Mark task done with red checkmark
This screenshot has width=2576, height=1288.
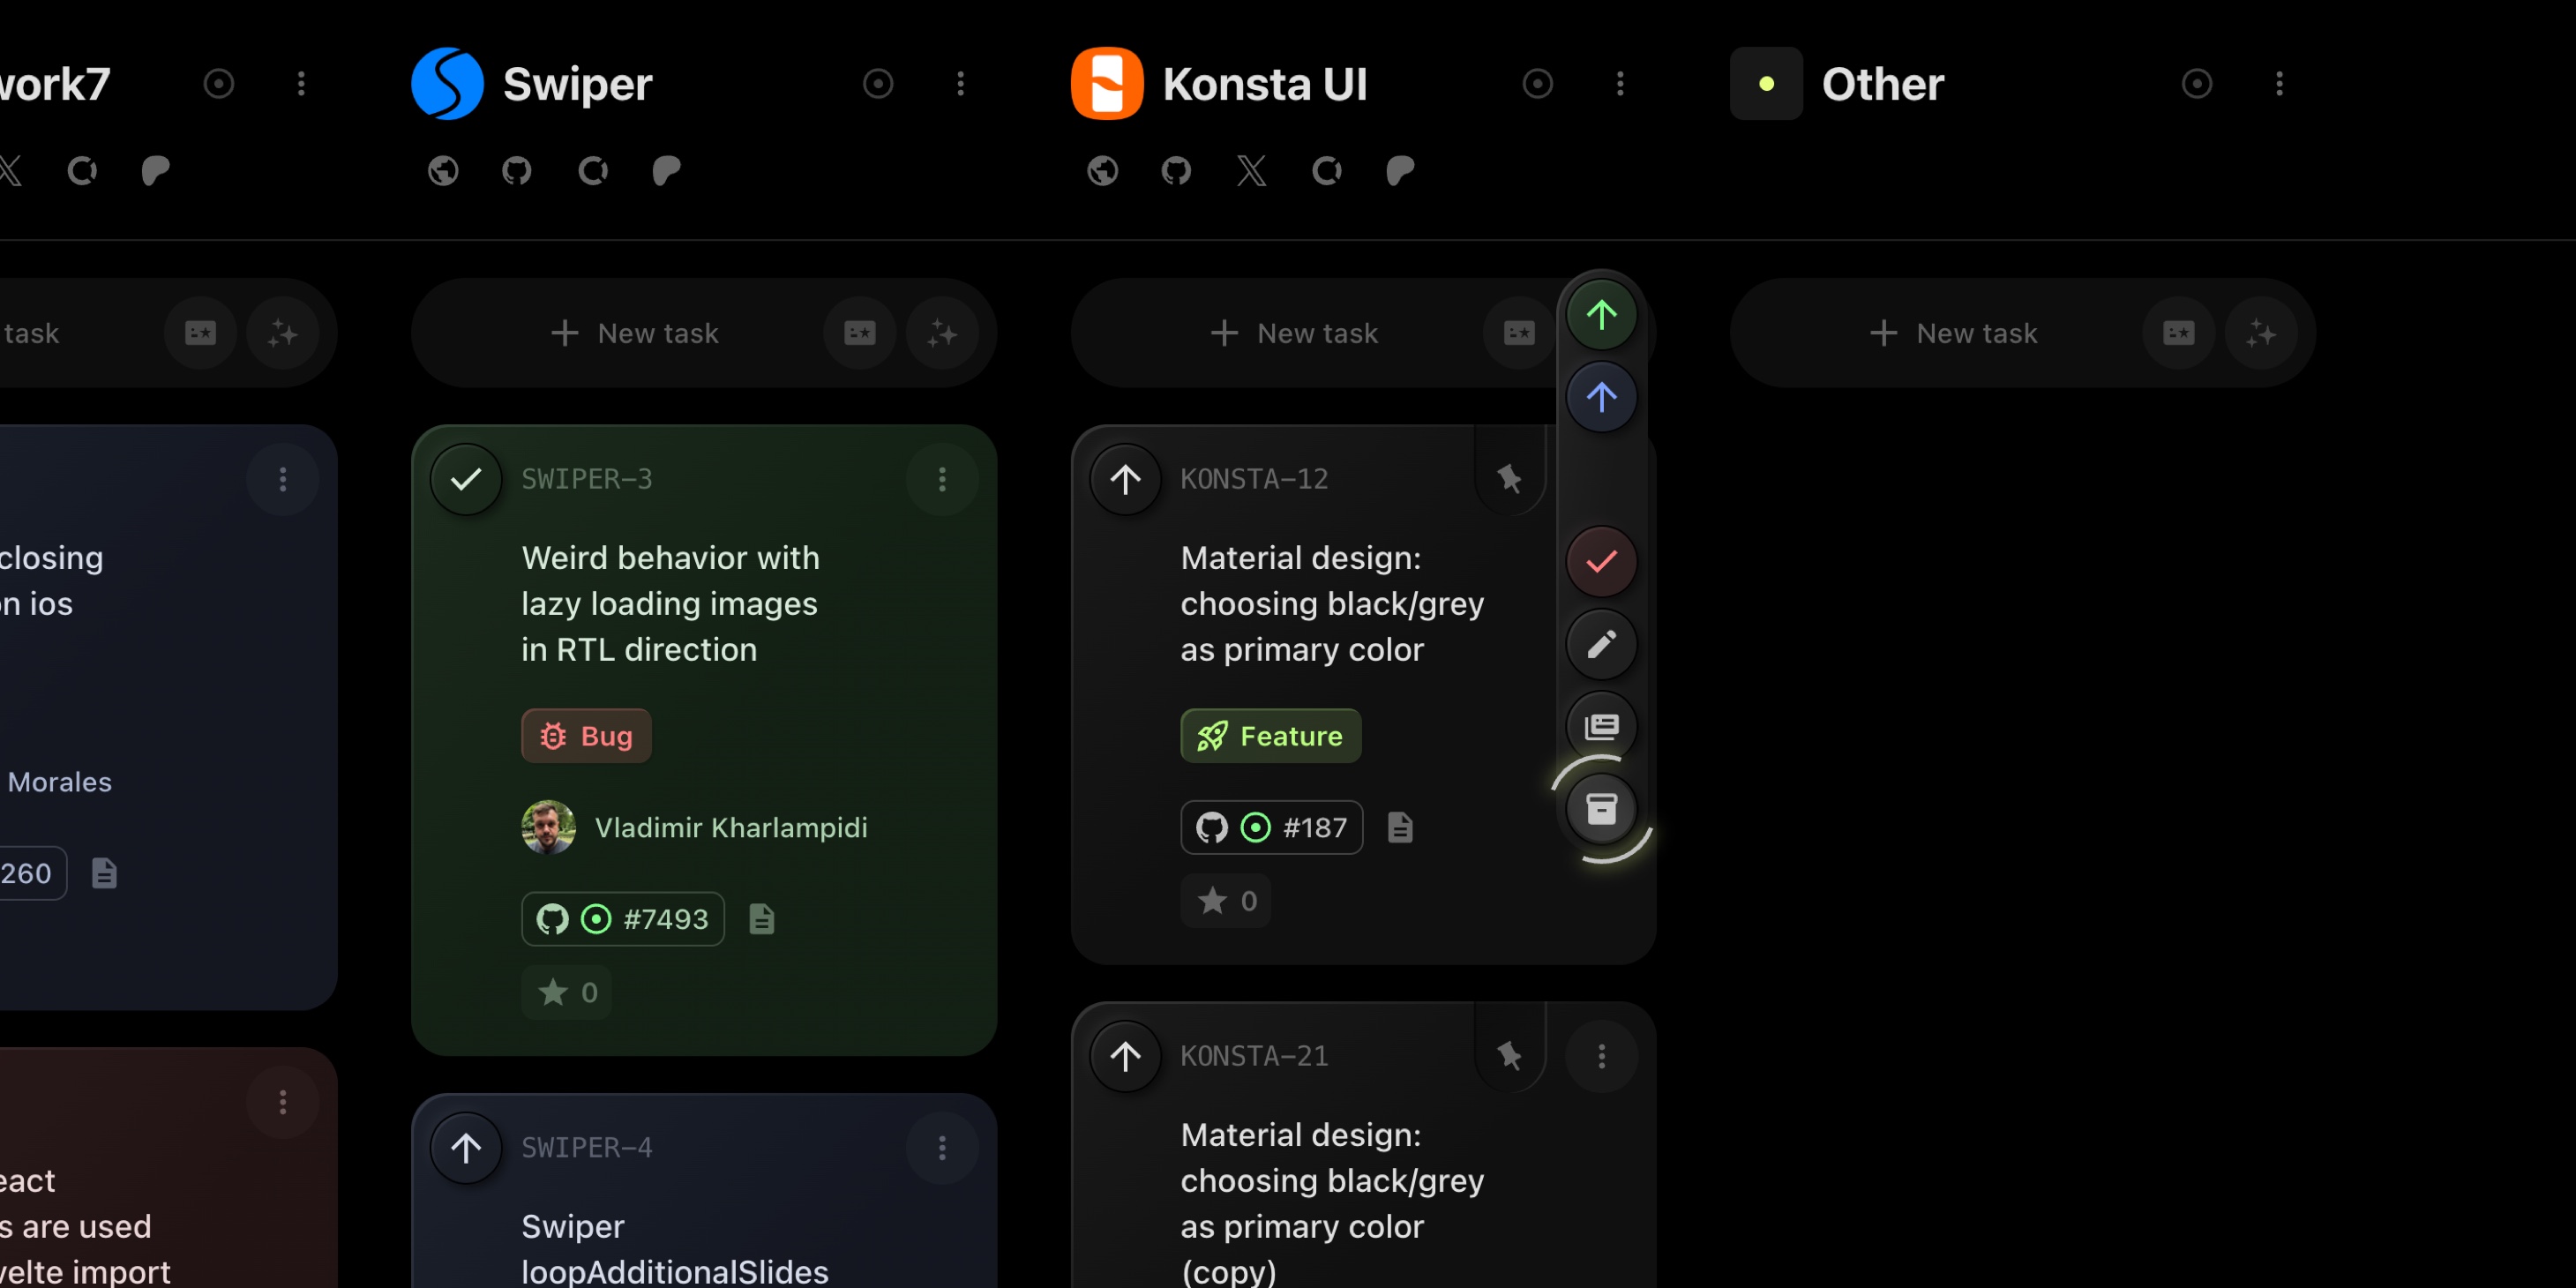(1601, 561)
